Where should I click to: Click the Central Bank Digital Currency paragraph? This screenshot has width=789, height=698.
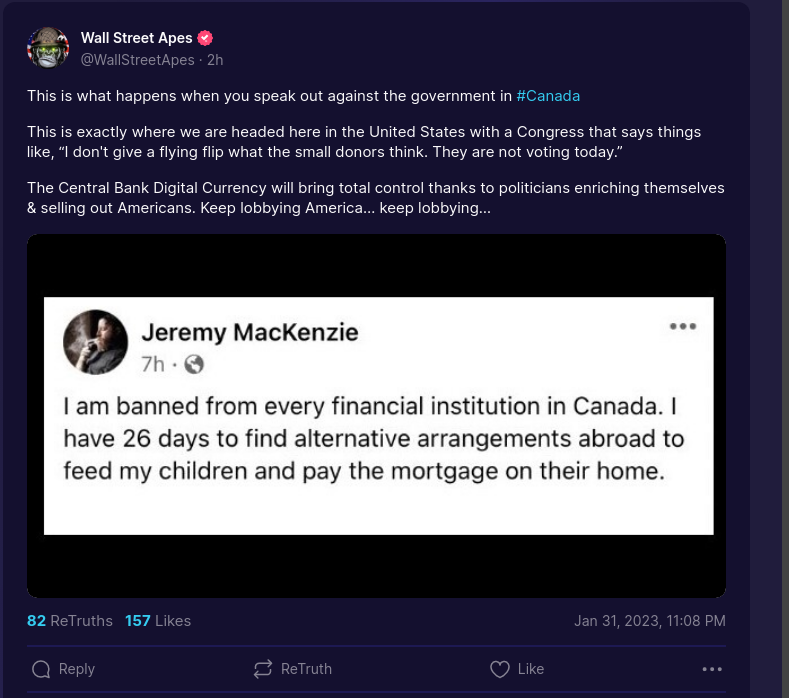pos(375,198)
